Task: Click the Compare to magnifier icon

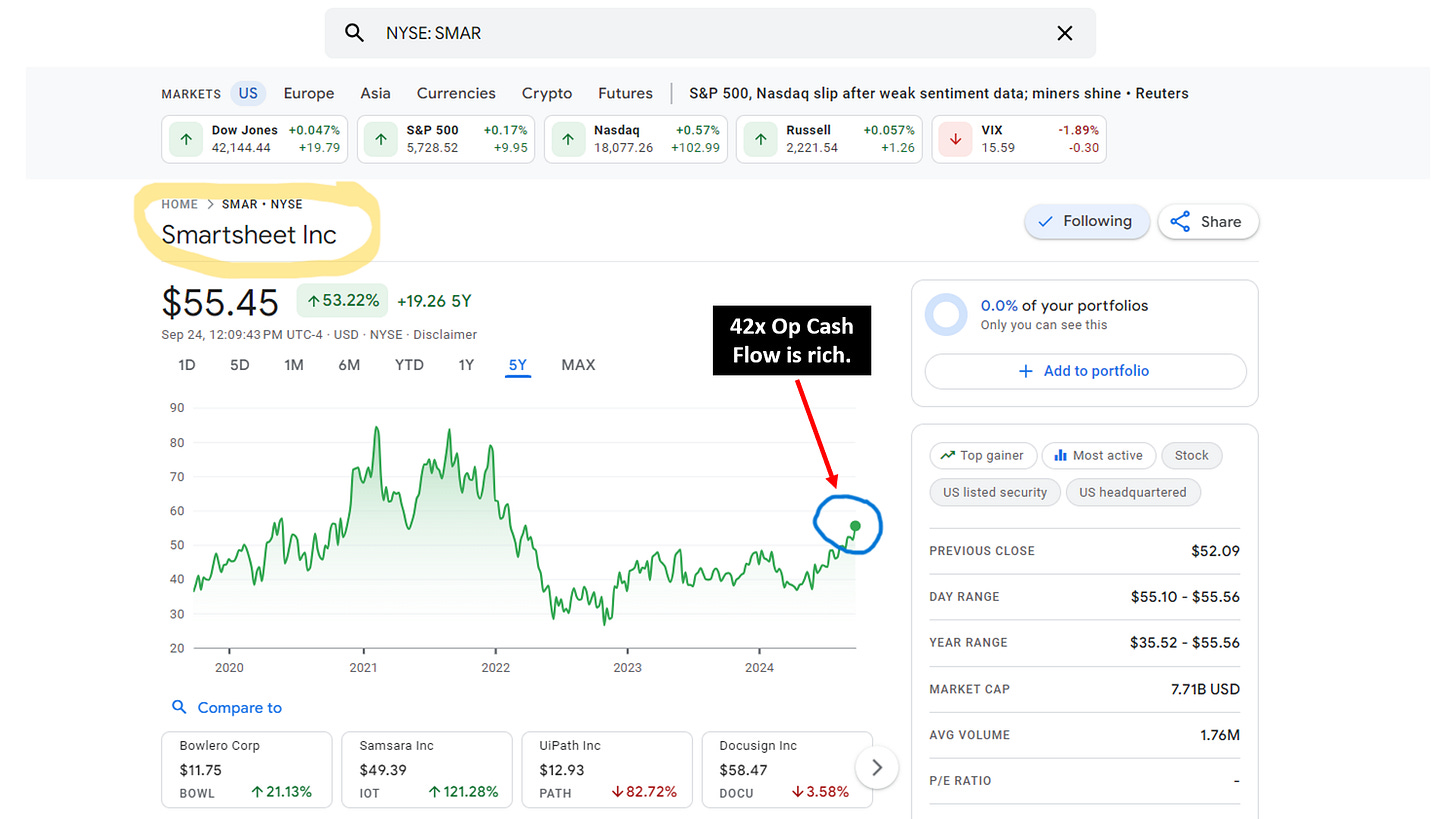Action: (x=180, y=707)
